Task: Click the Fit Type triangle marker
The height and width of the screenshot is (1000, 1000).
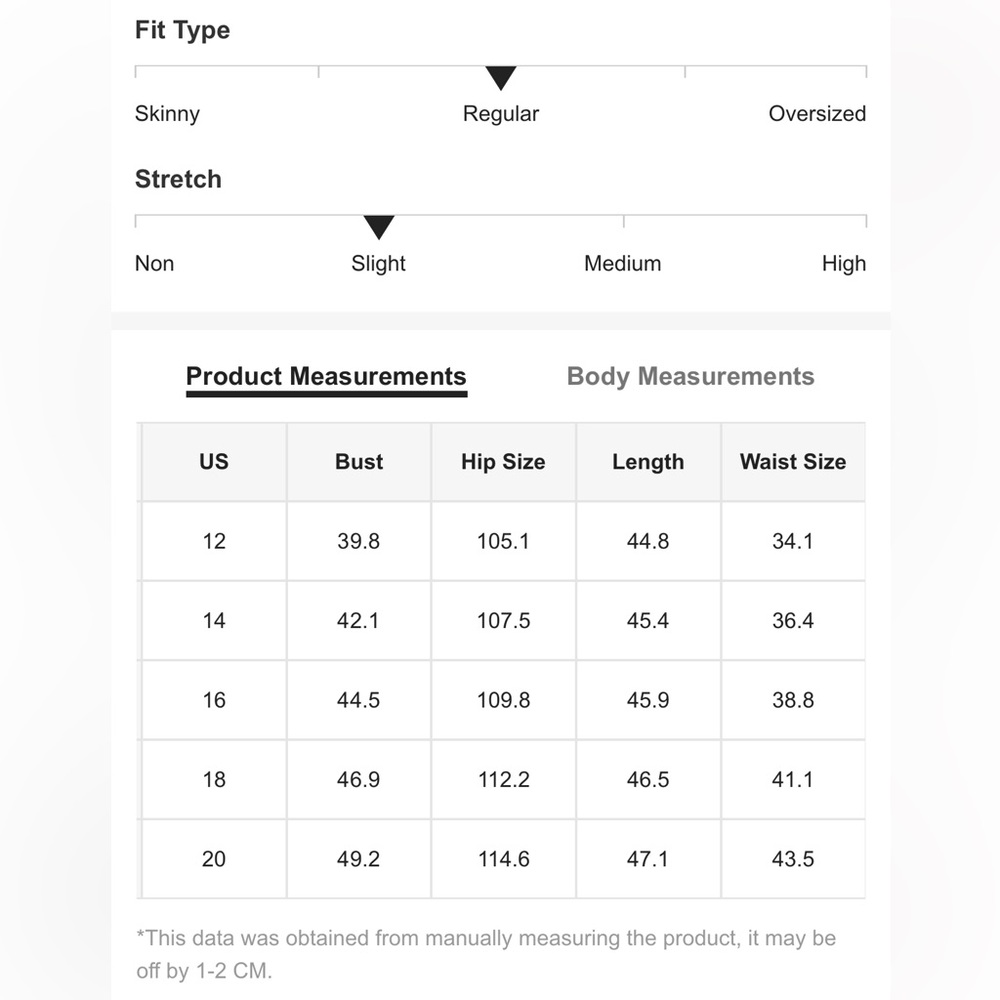Action: point(501,78)
